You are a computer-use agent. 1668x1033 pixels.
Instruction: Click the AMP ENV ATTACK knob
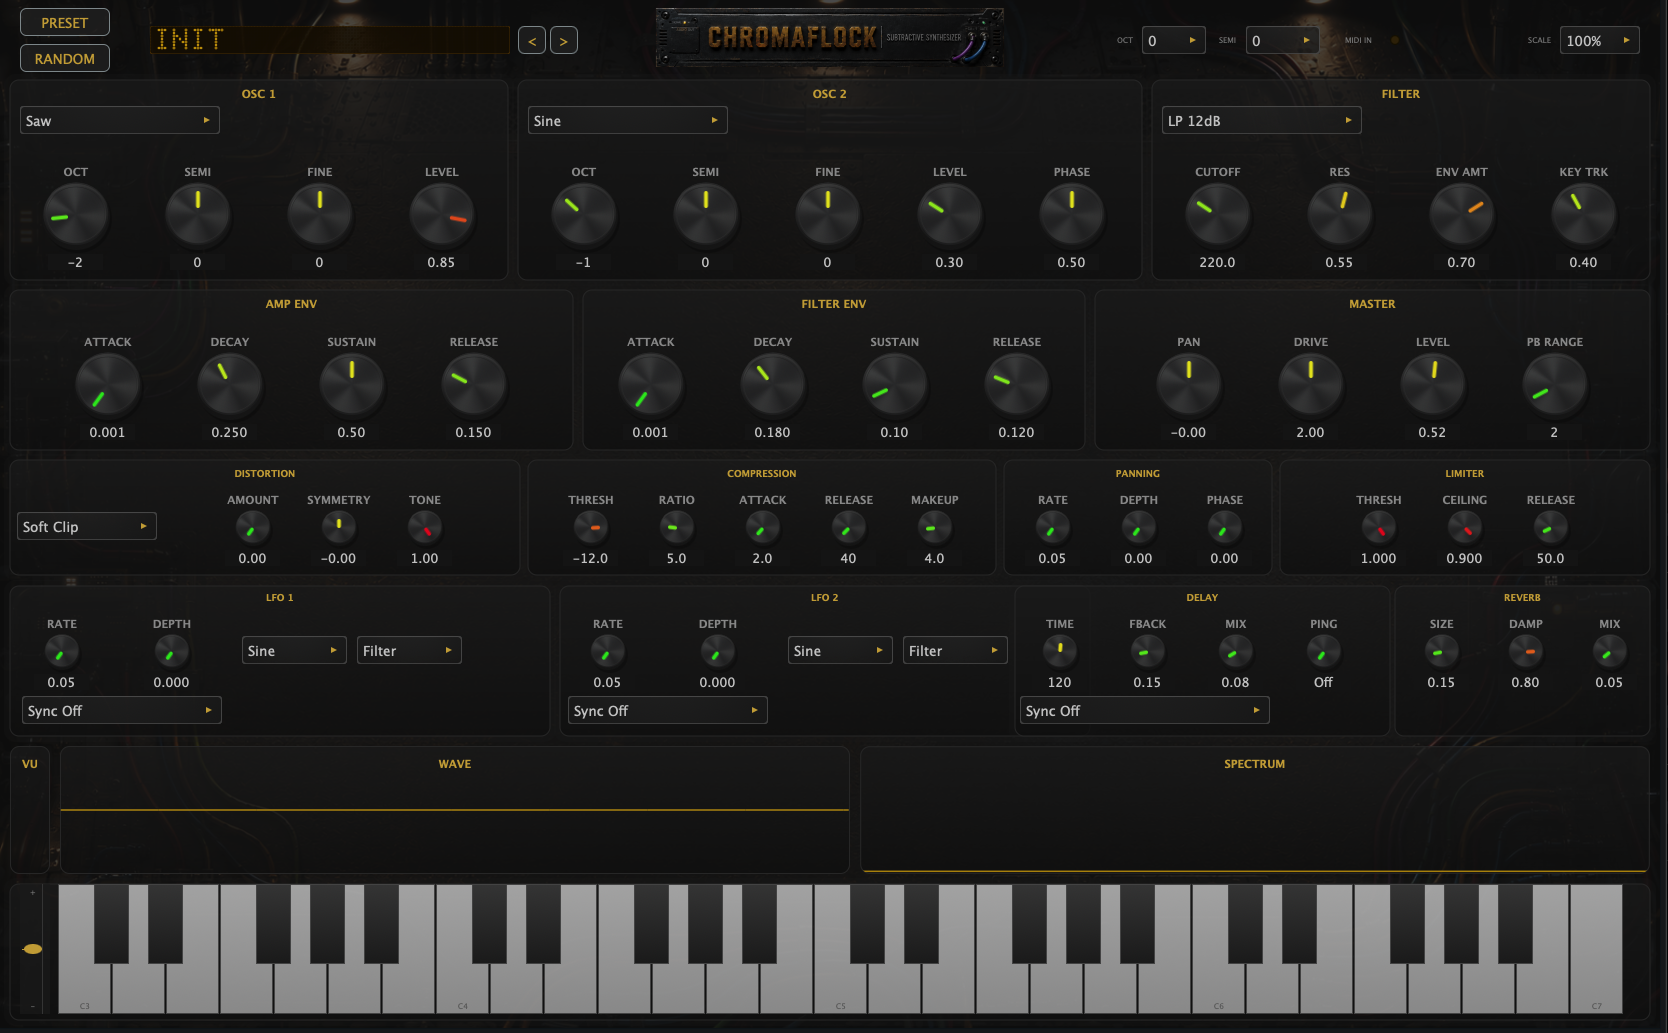(108, 385)
